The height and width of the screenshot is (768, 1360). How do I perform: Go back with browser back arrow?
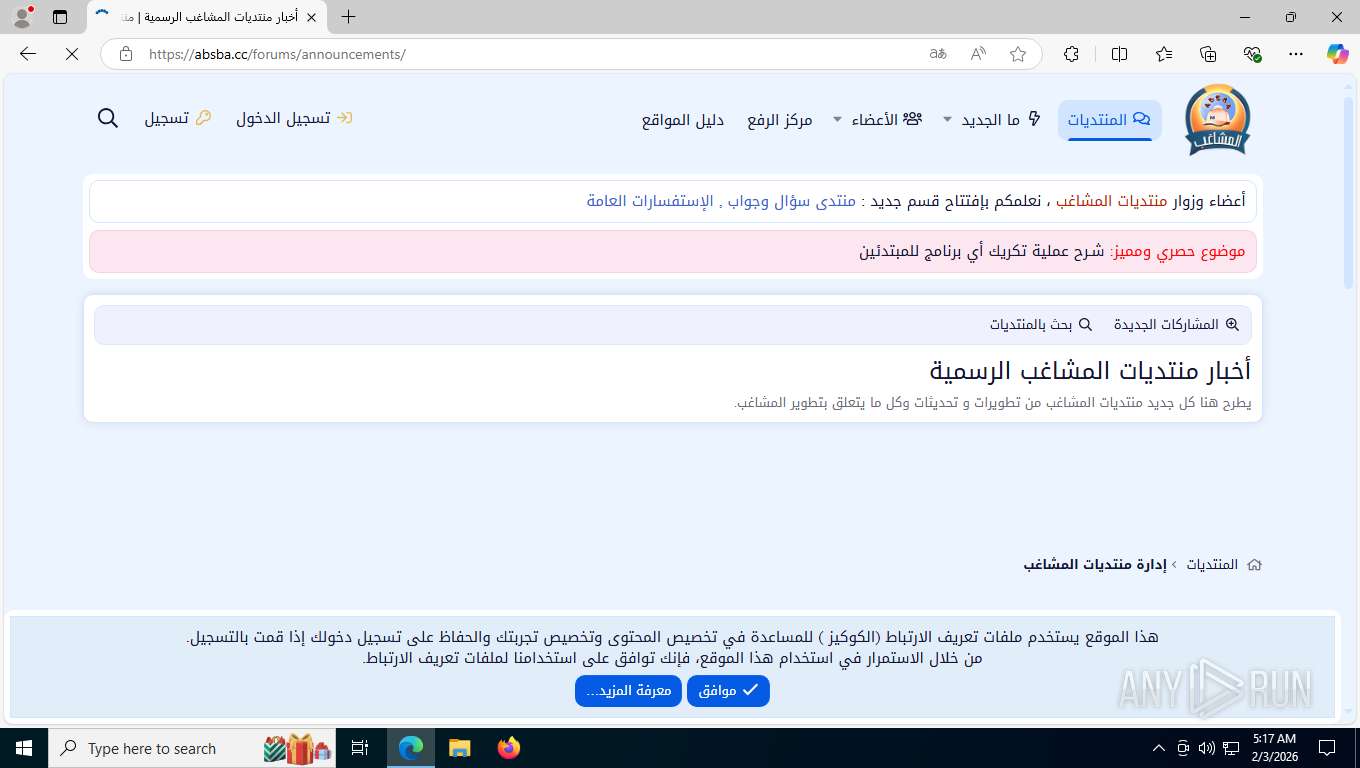28,54
